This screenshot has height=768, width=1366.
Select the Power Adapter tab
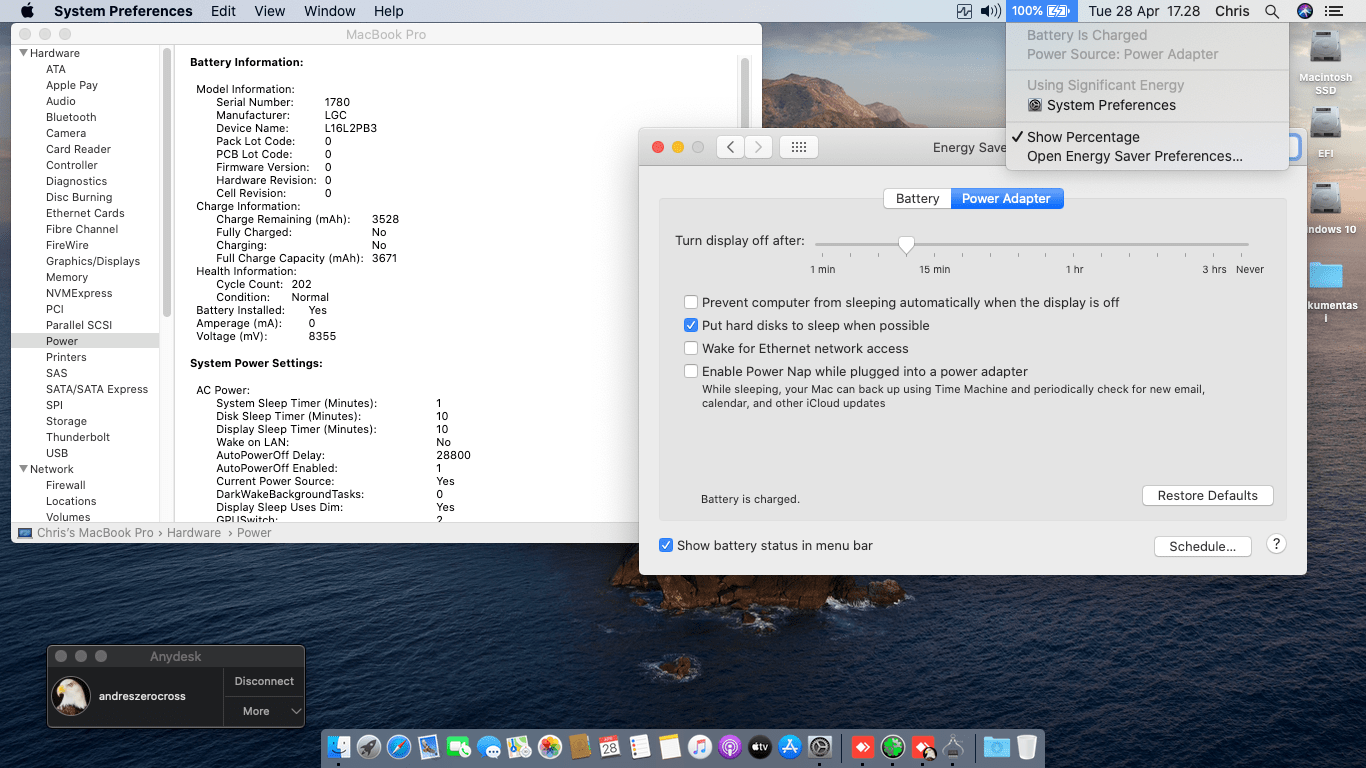(1006, 198)
